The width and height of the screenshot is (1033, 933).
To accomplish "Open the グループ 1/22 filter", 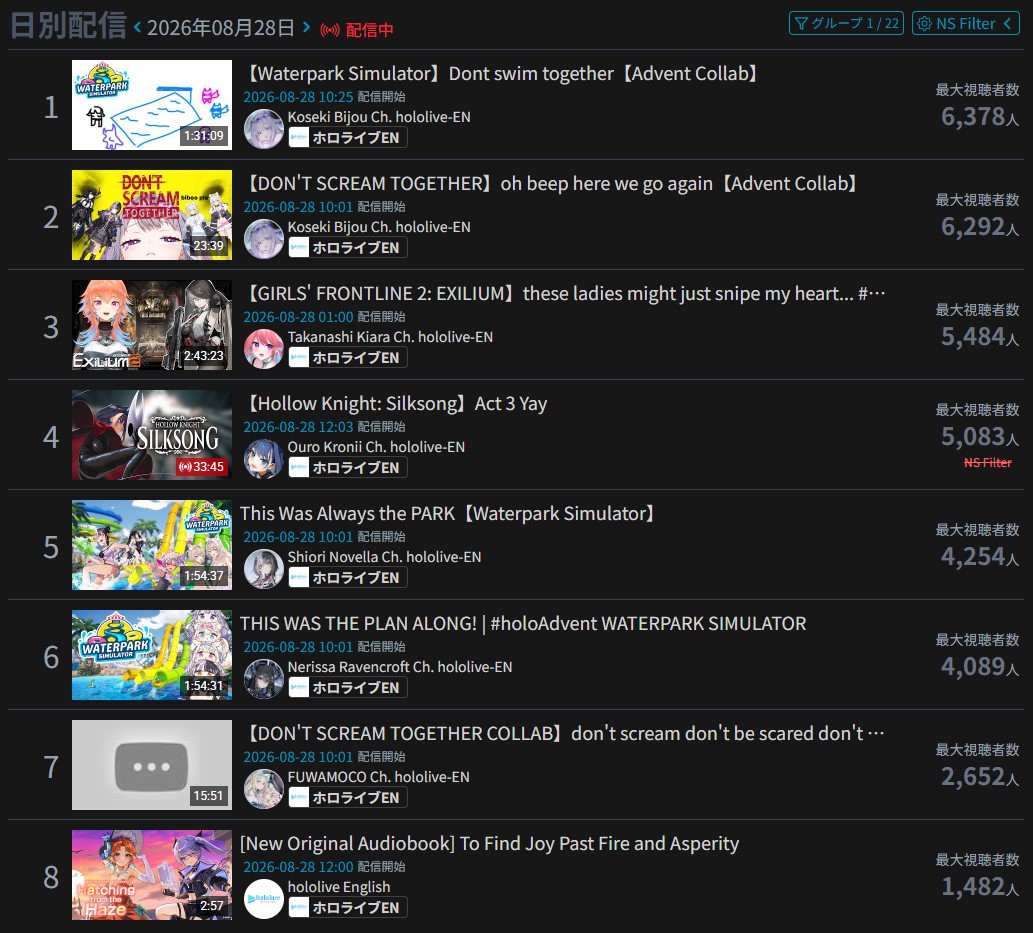I will point(846,23).
